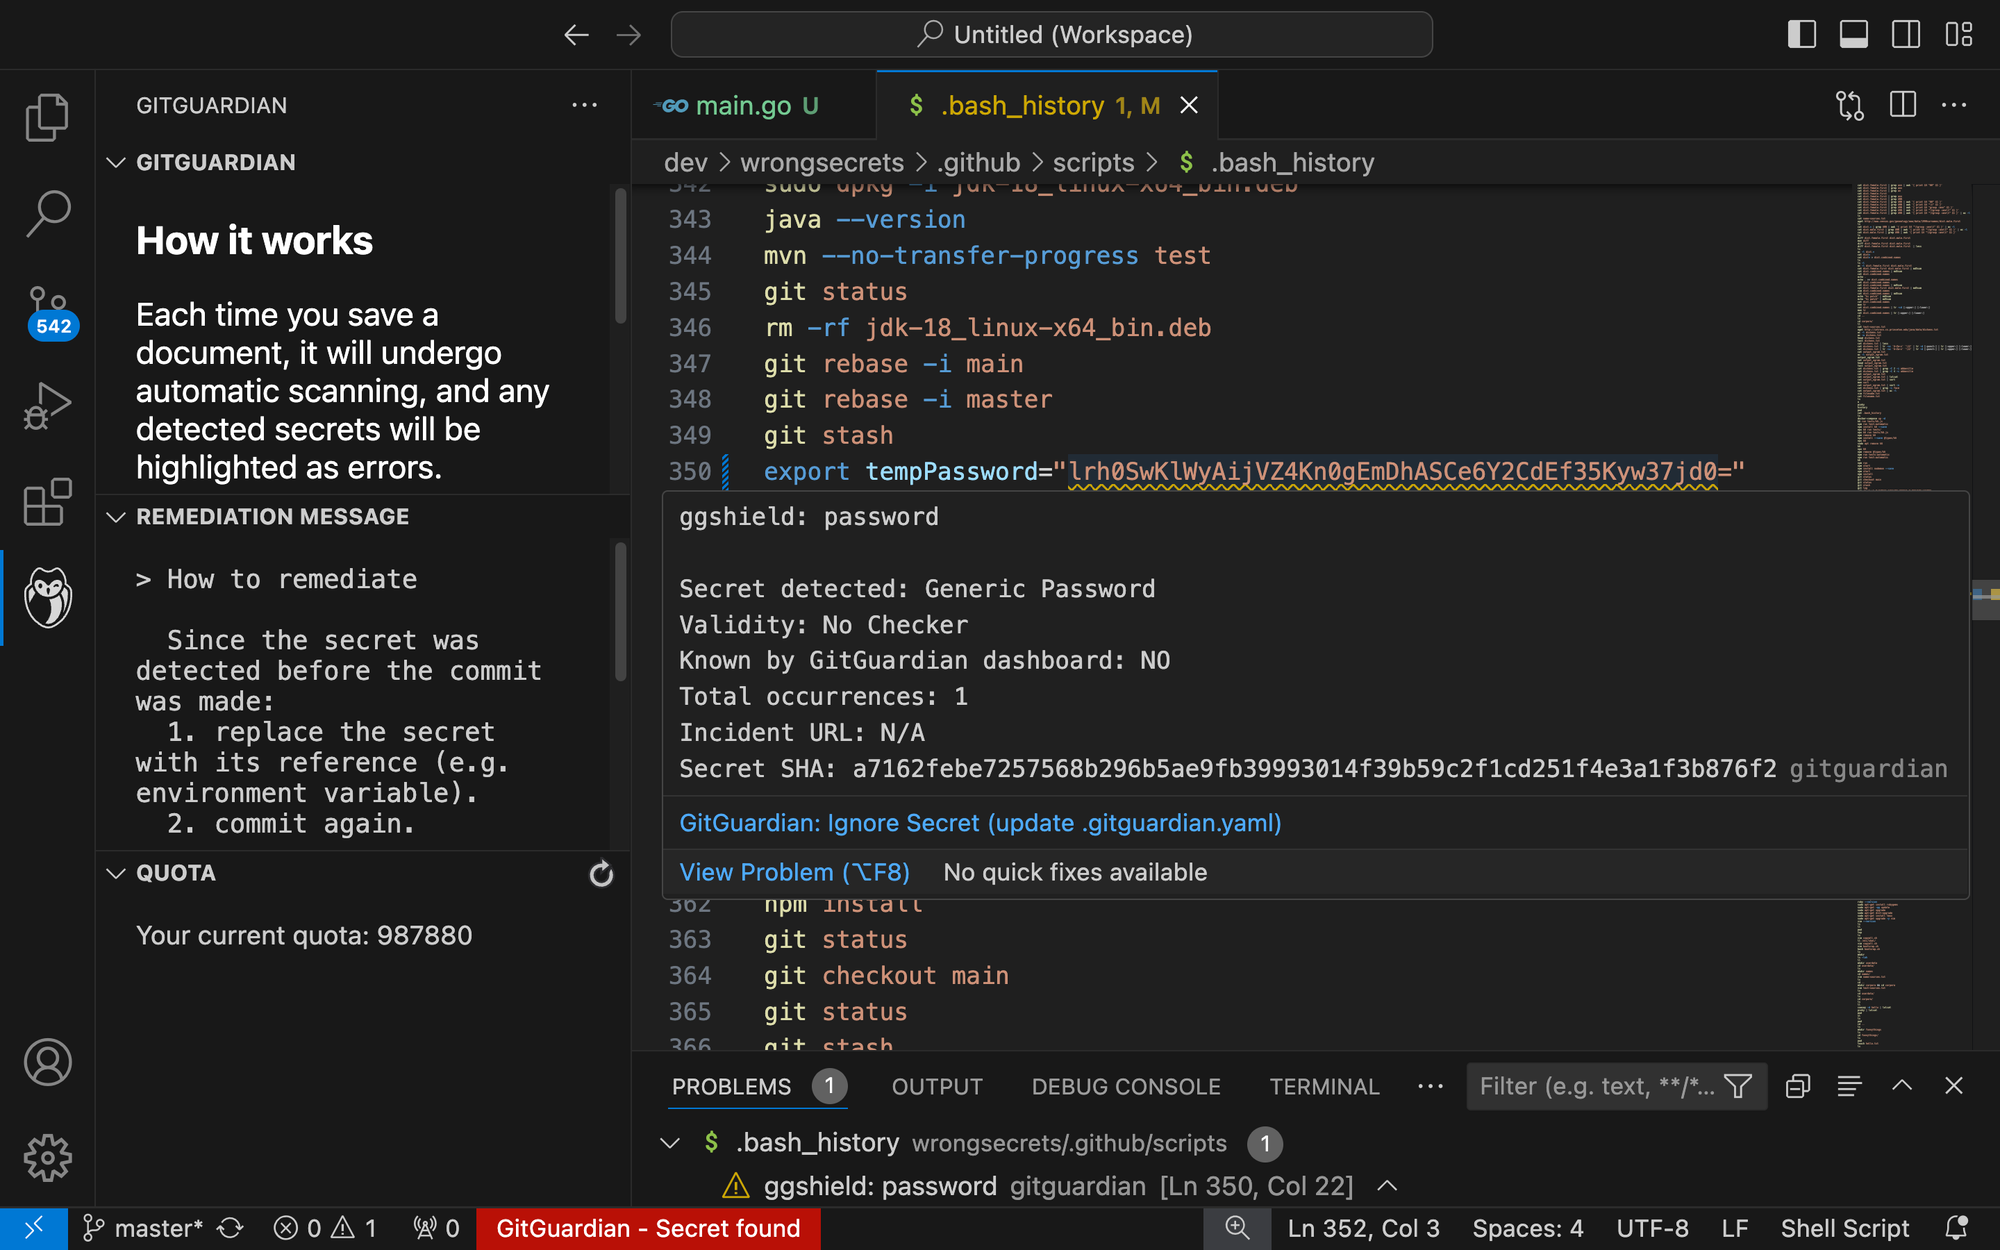The width and height of the screenshot is (2000, 1250).
Task: Open the Extensions view
Action: click(46, 502)
